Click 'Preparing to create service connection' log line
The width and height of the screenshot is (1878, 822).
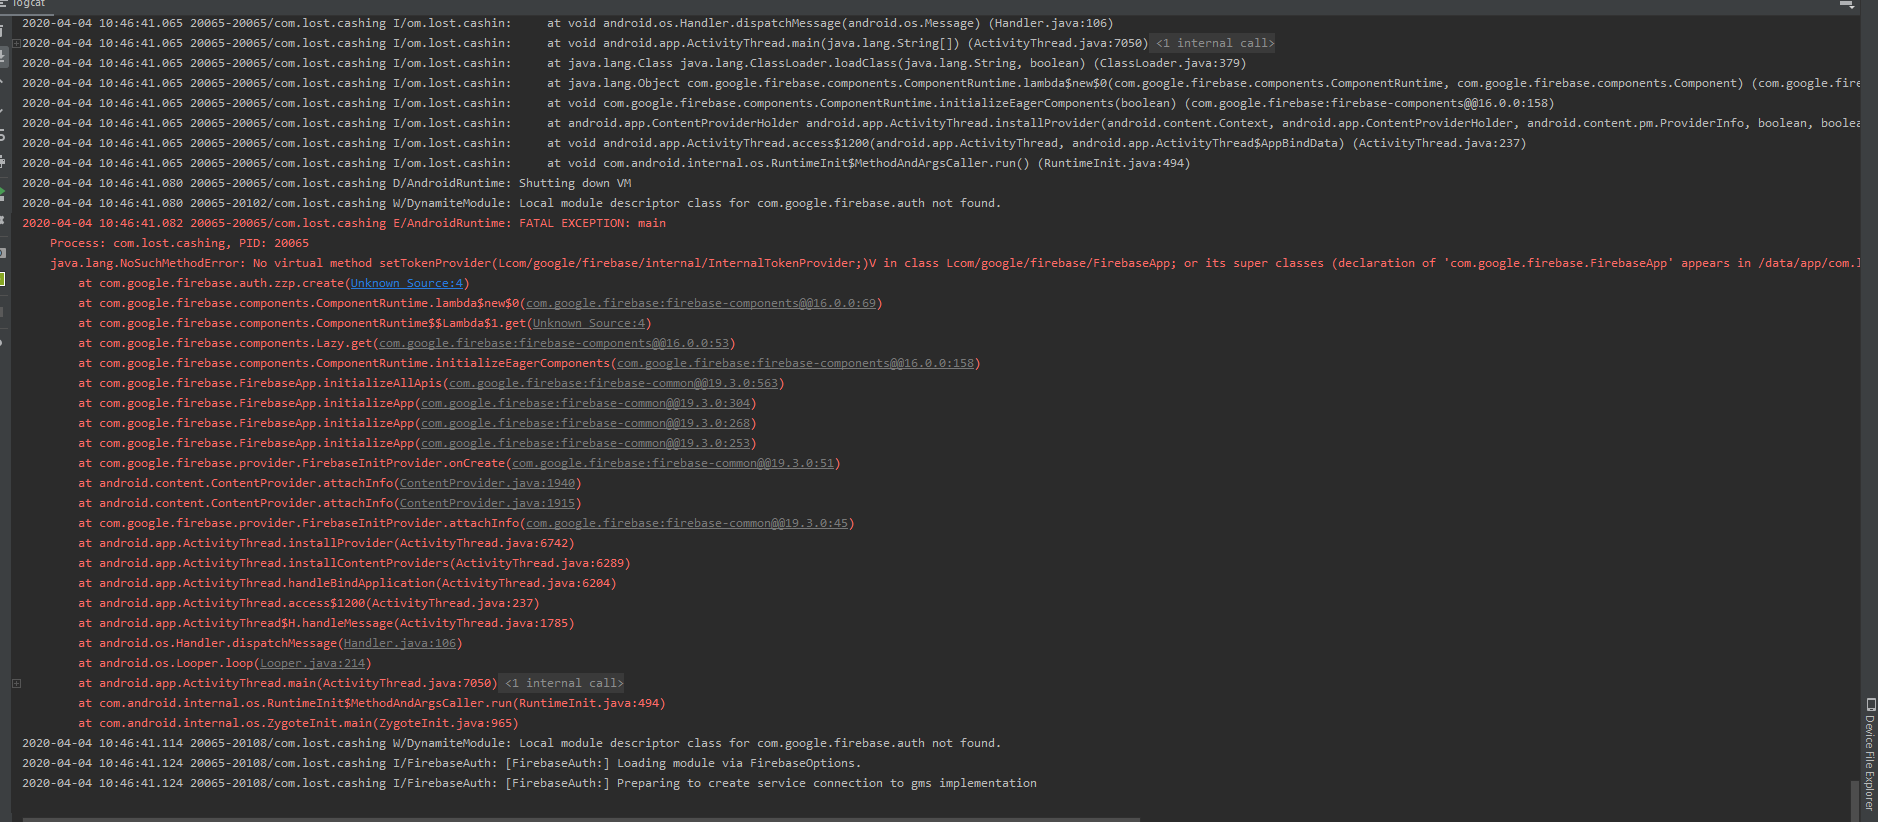(529, 783)
